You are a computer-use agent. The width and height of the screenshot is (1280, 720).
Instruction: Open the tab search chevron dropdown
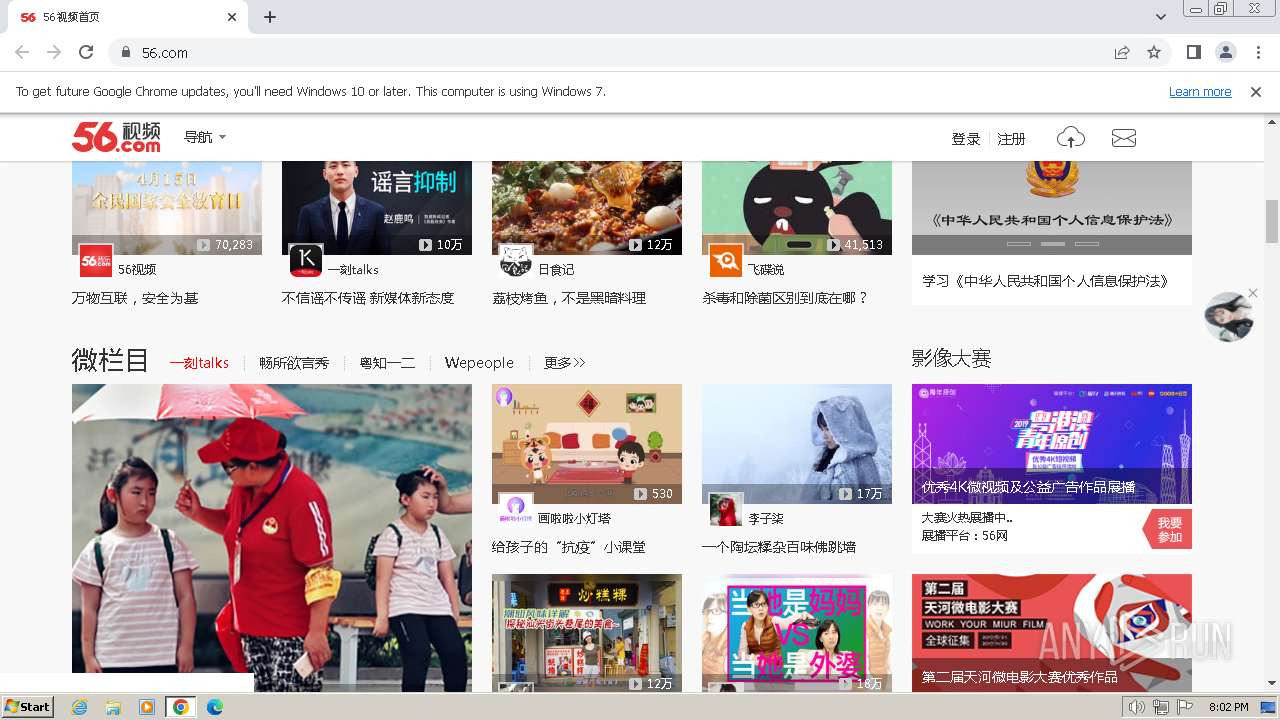pos(1161,17)
